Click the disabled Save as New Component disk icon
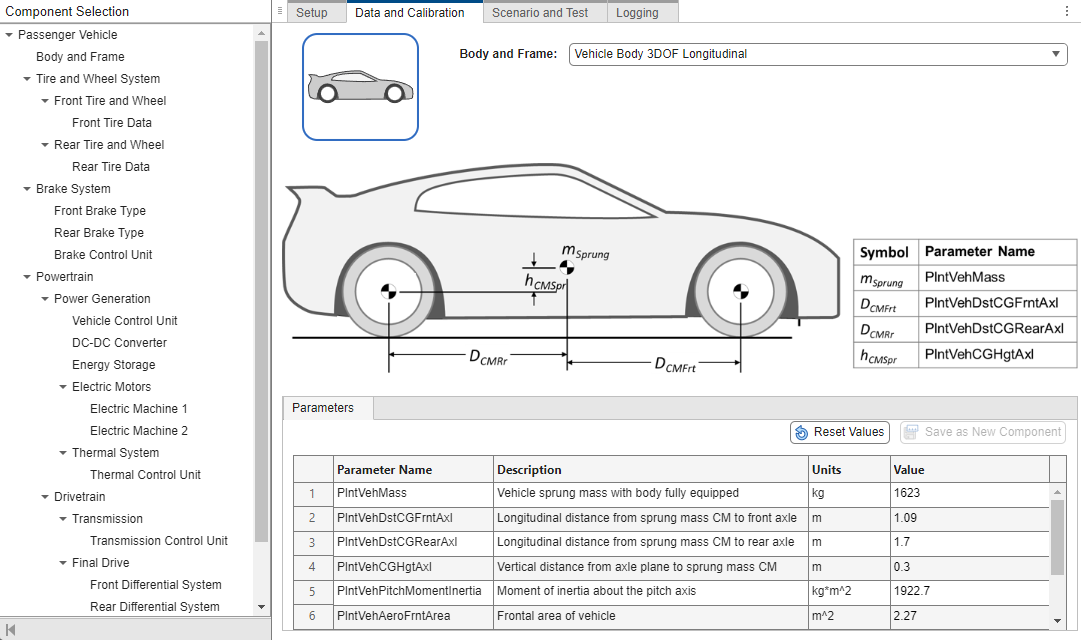The height and width of the screenshot is (640, 1081). tap(910, 432)
